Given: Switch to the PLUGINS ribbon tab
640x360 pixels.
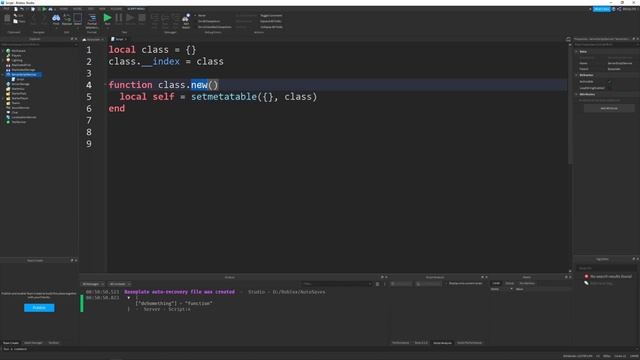Looking at the screenshot, I should pyautogui.click(x=116, y=9).
